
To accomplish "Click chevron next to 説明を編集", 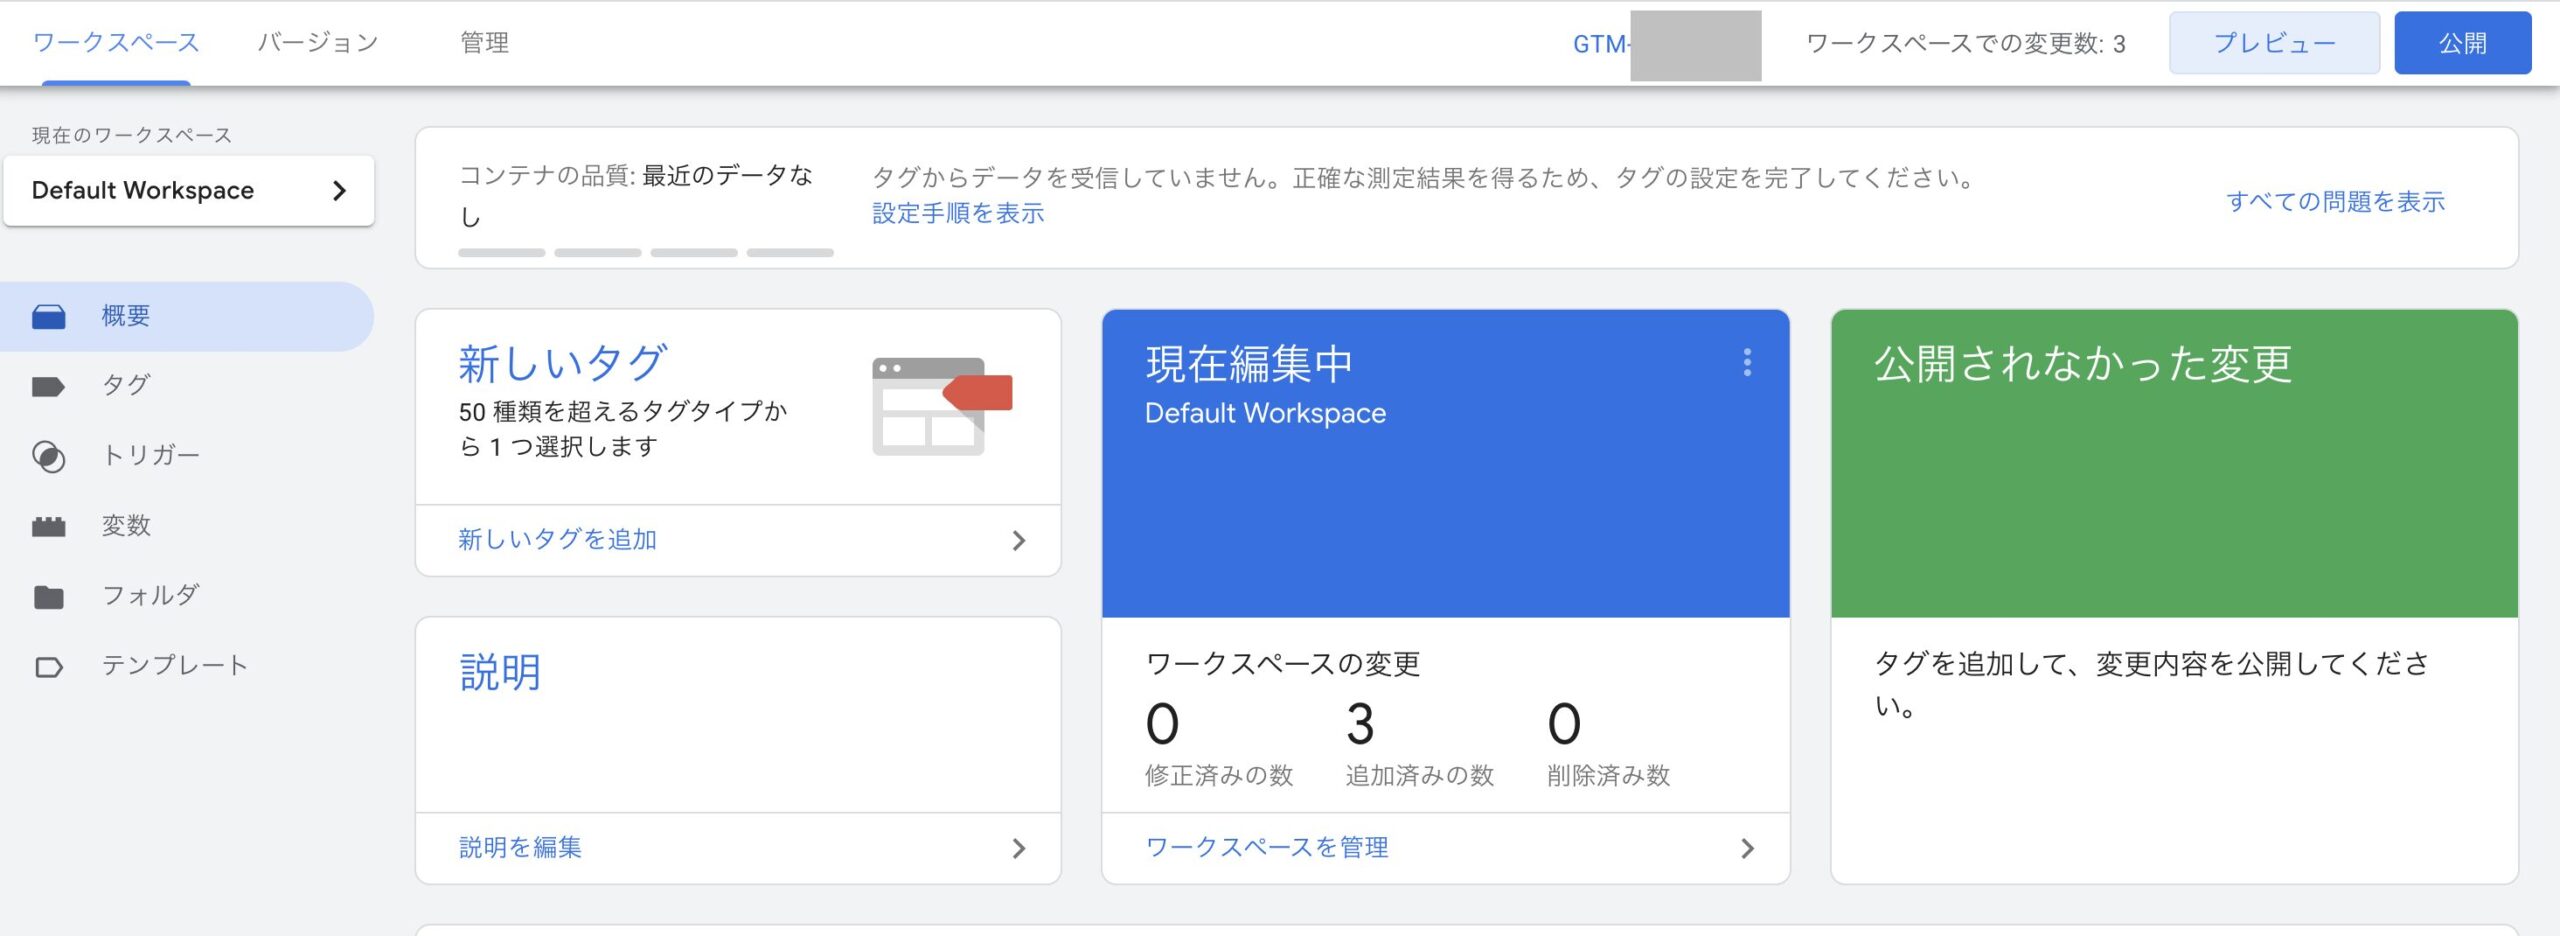I will point(1018,849).
